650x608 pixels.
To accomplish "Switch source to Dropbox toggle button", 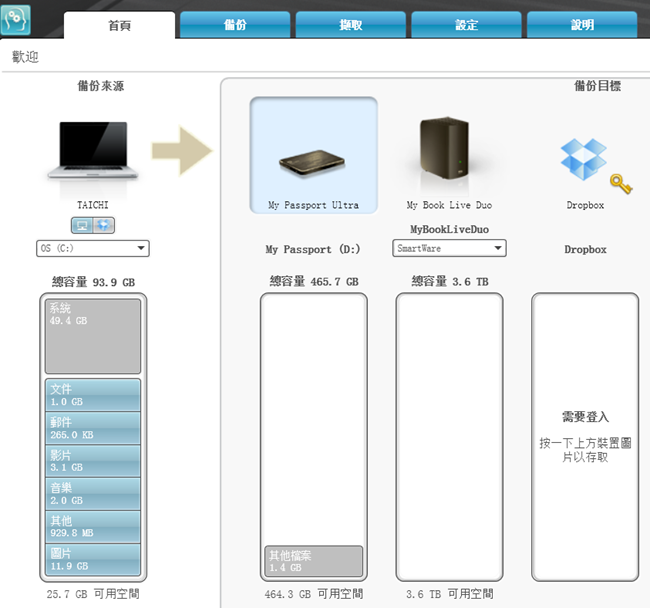I will pos(101,223).
